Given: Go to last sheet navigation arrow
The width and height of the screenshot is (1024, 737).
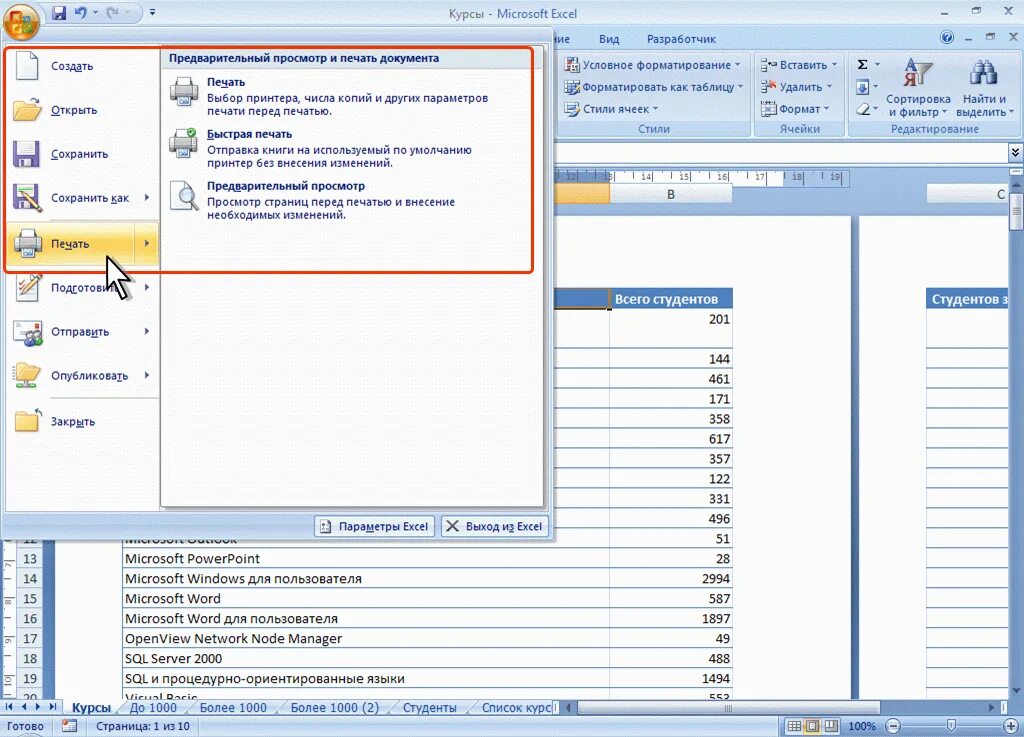Looking at the screenshot, I should 53,707.
